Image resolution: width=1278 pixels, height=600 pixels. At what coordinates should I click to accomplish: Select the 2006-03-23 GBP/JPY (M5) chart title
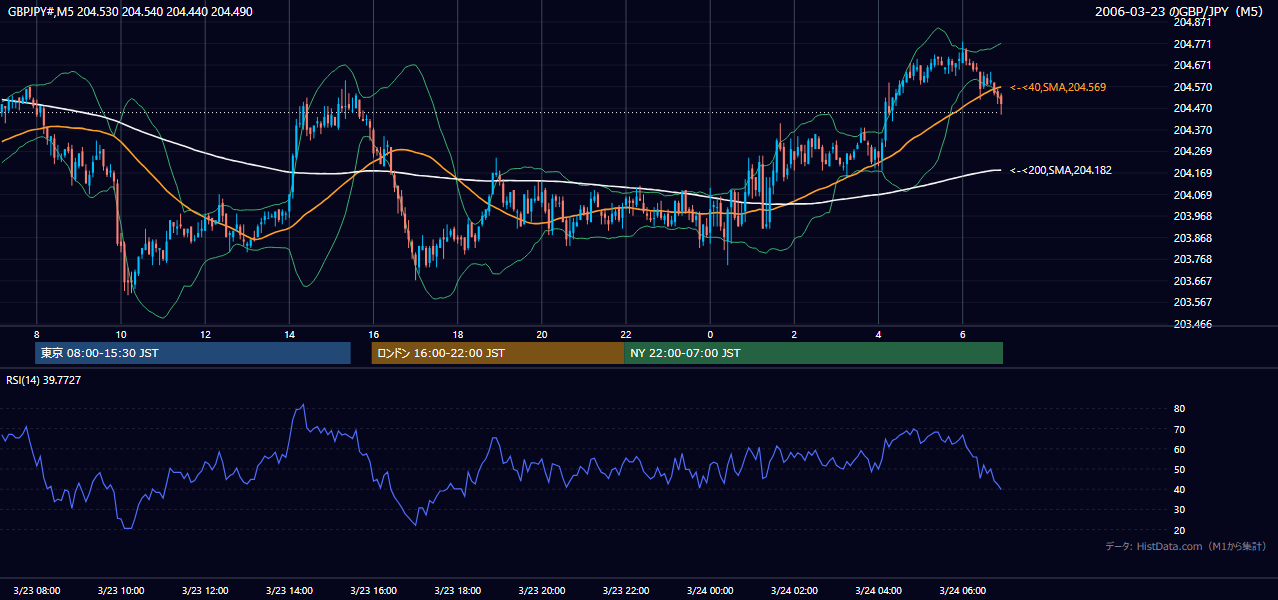point(1180,11)
